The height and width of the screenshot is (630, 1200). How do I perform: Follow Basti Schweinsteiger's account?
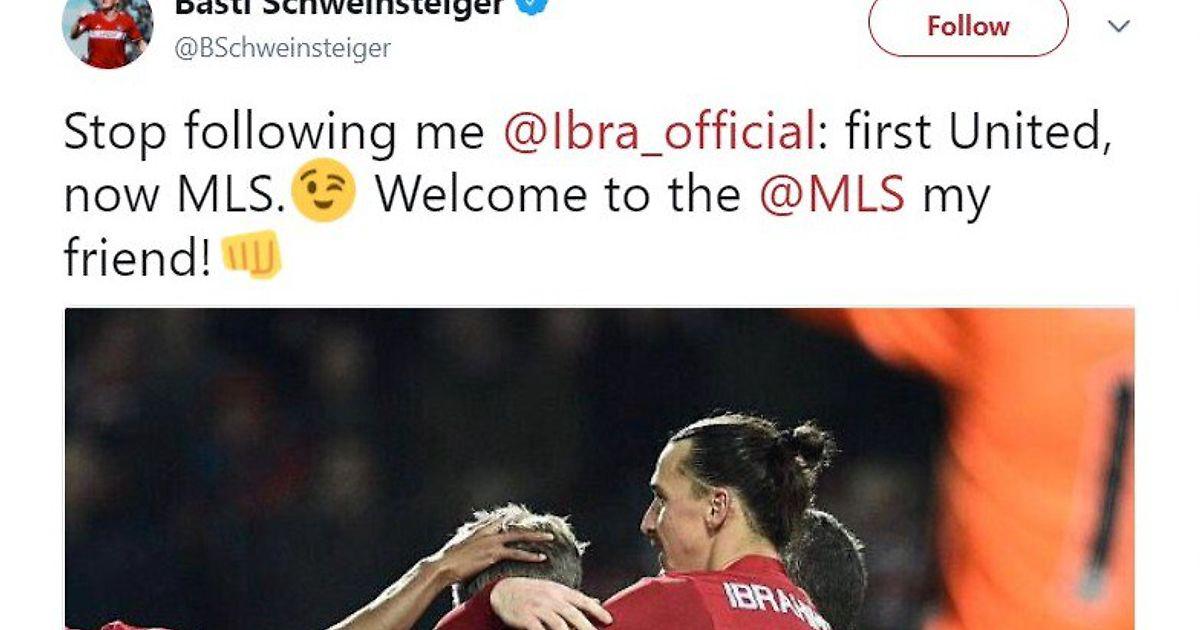(967, 25)
